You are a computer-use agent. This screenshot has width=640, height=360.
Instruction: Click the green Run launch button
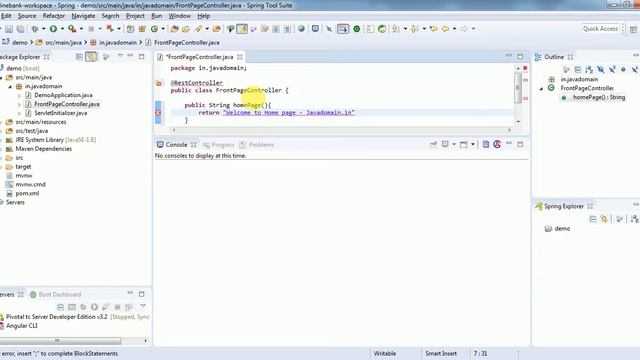pyautogui.click(x=53, y=29)
